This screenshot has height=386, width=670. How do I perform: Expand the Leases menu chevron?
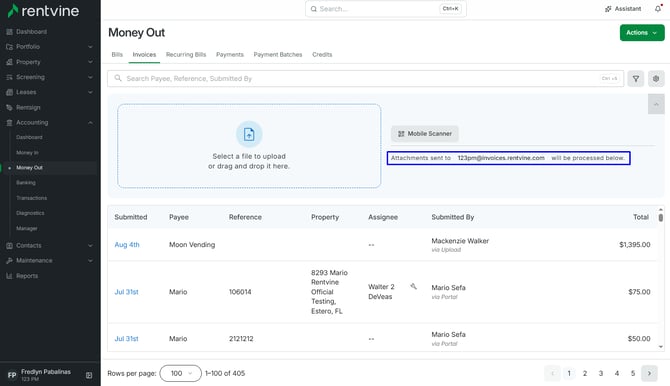pyautogui.click(x=90, y=92)
